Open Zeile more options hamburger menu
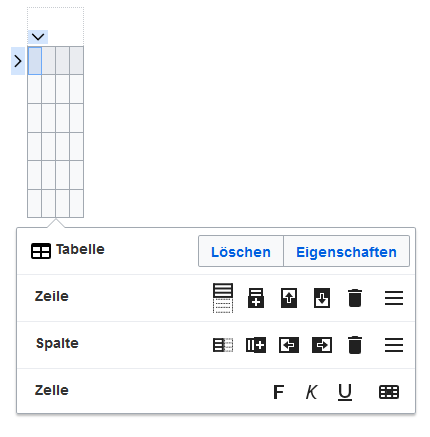Viewport: 430px width, 437px height. [x=394, y=298]
